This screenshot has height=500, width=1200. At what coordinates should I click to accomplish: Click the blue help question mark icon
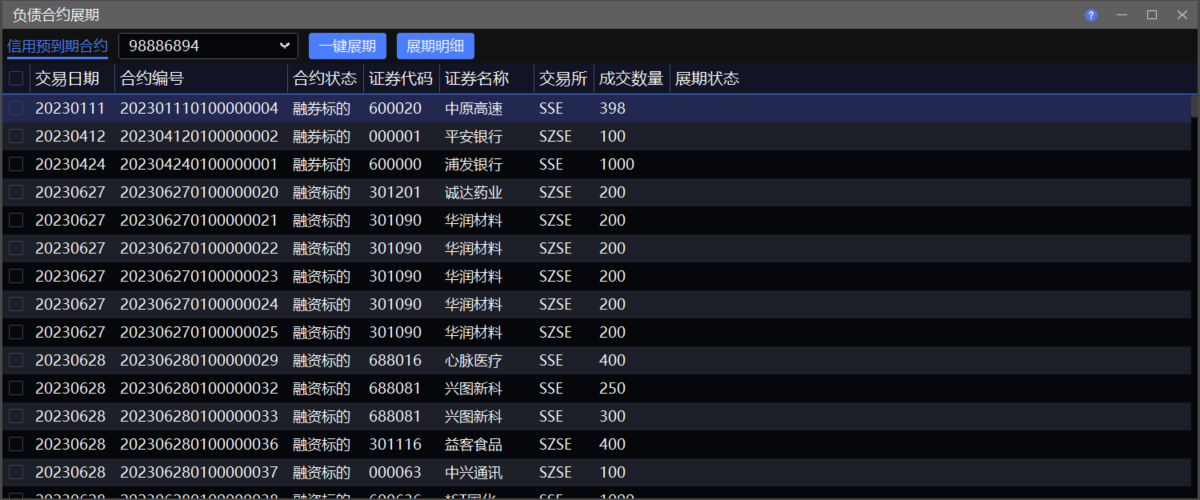1091,15
